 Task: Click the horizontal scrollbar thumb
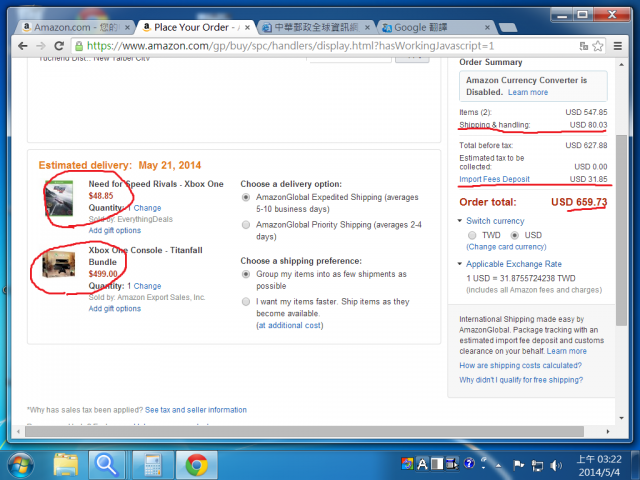click(x=304, y=431)
